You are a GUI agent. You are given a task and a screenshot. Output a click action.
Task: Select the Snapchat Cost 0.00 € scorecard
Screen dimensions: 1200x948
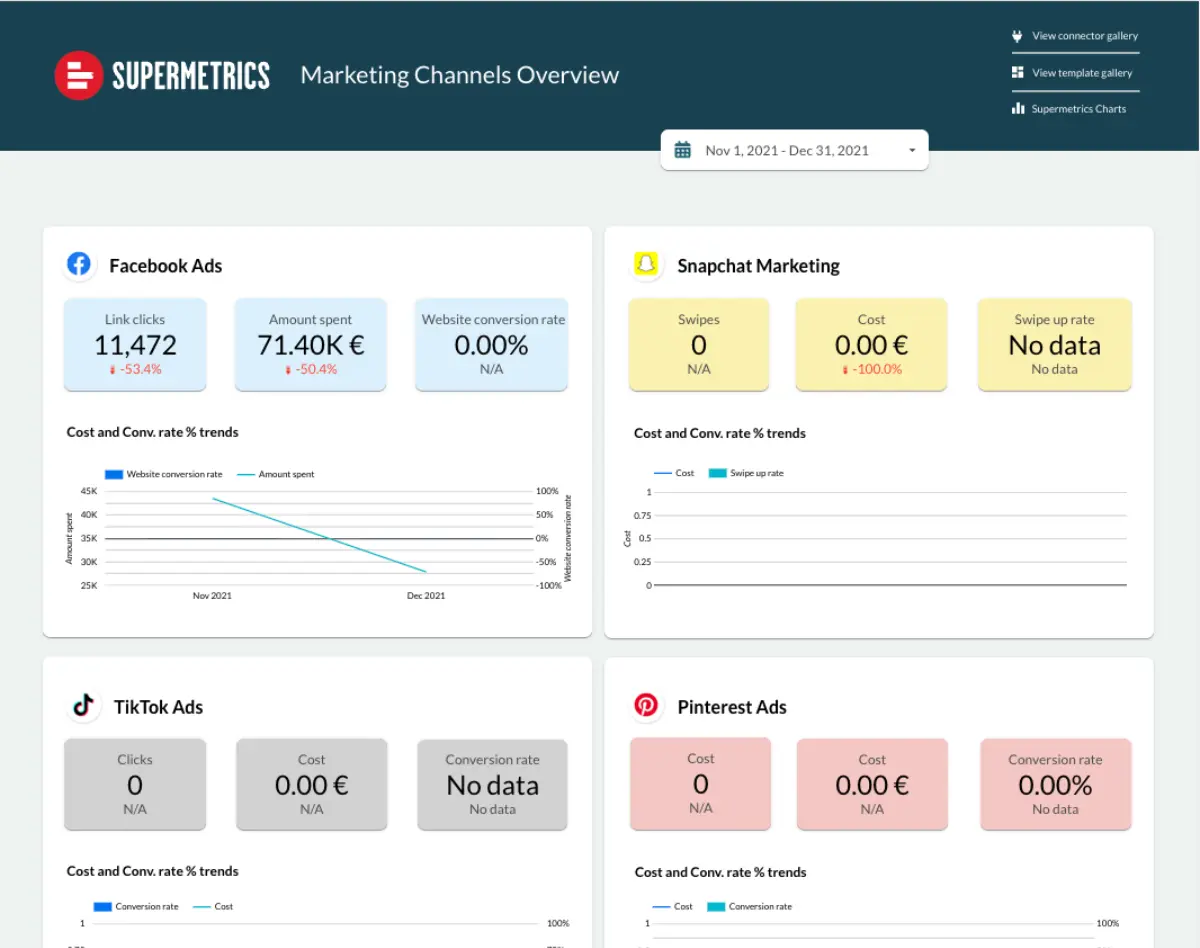(871, 344)
